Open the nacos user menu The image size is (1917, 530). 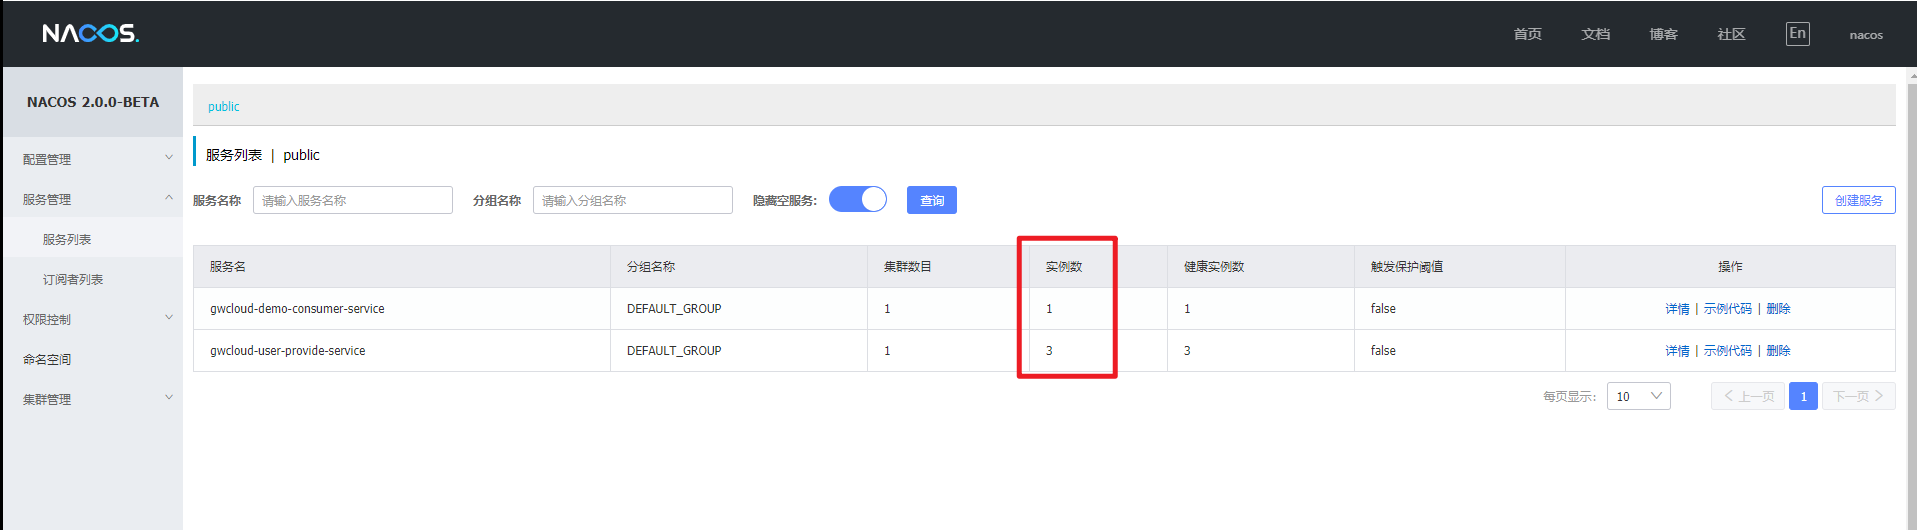(1866, 35)
